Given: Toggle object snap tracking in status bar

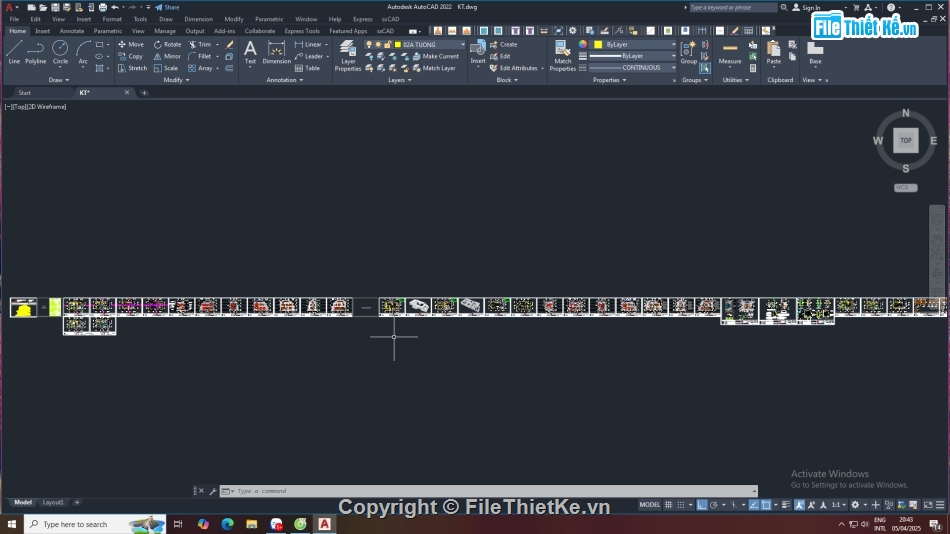Looking at the screenshot, I should click(x=754, y=504).
